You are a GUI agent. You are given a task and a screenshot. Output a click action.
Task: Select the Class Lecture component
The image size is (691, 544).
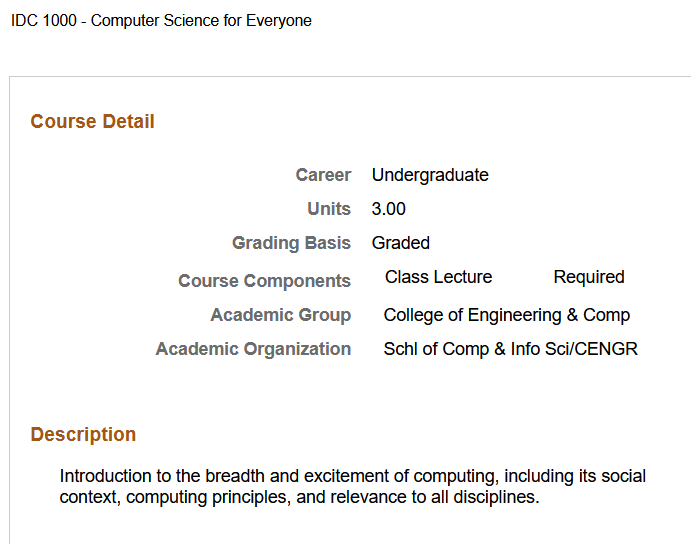pyautogui.click(x=438, y=277)
